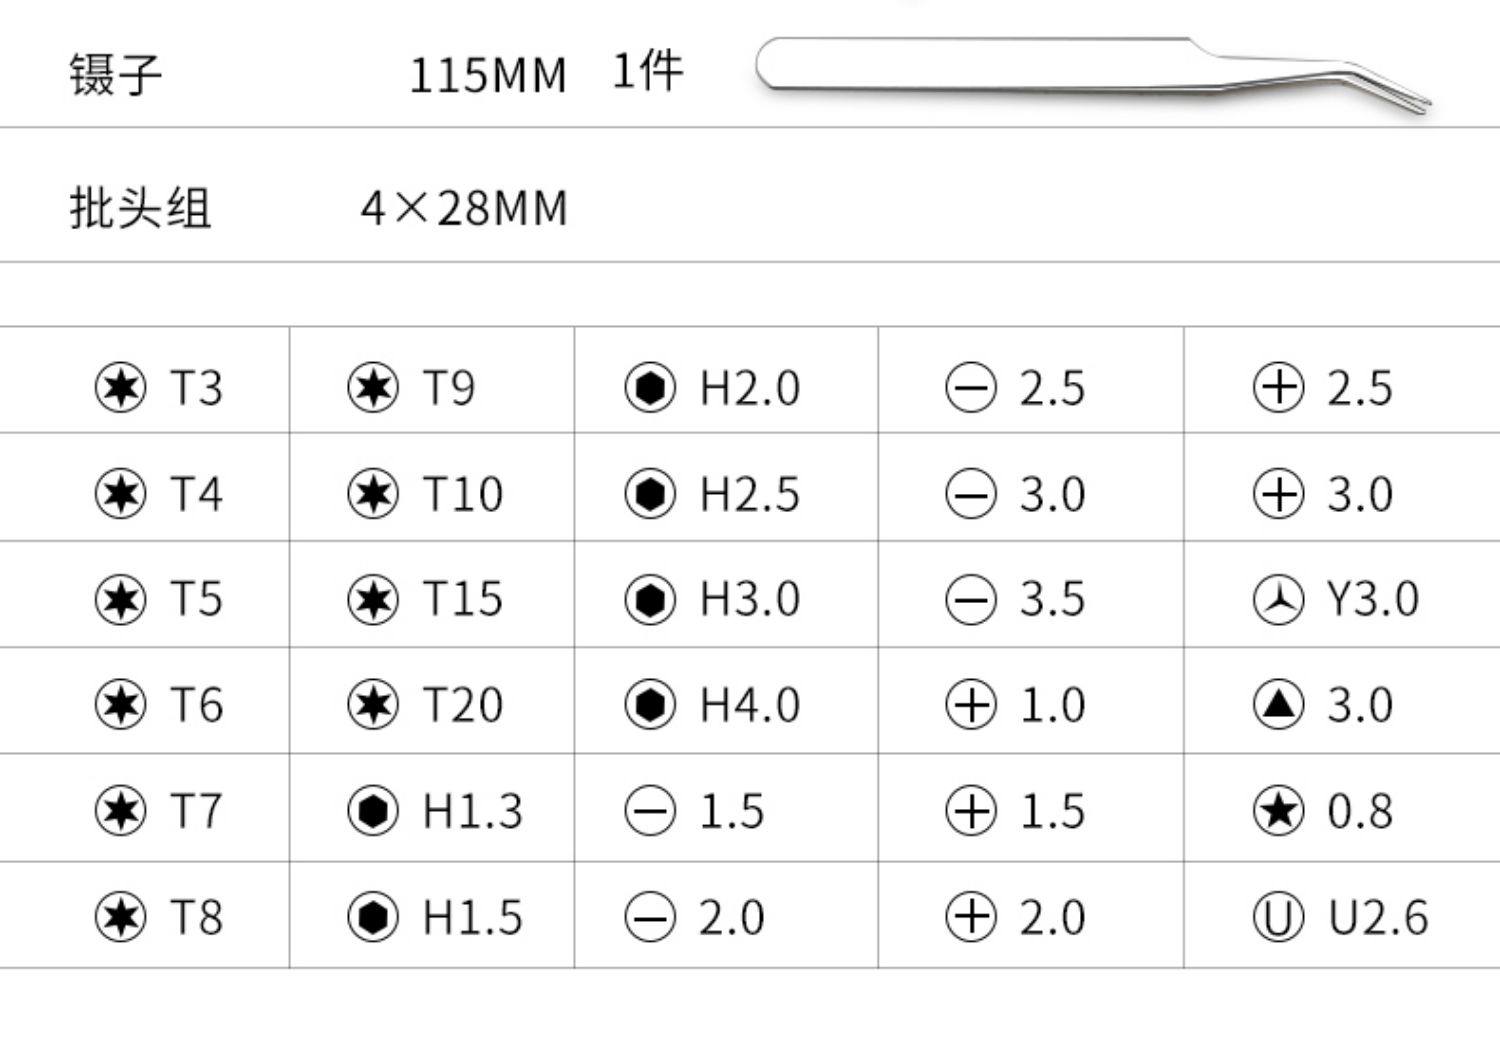The height and width of the screenshot is (1057, 1500).
Task: Click the T20 label
Action: tap(462, 705)
